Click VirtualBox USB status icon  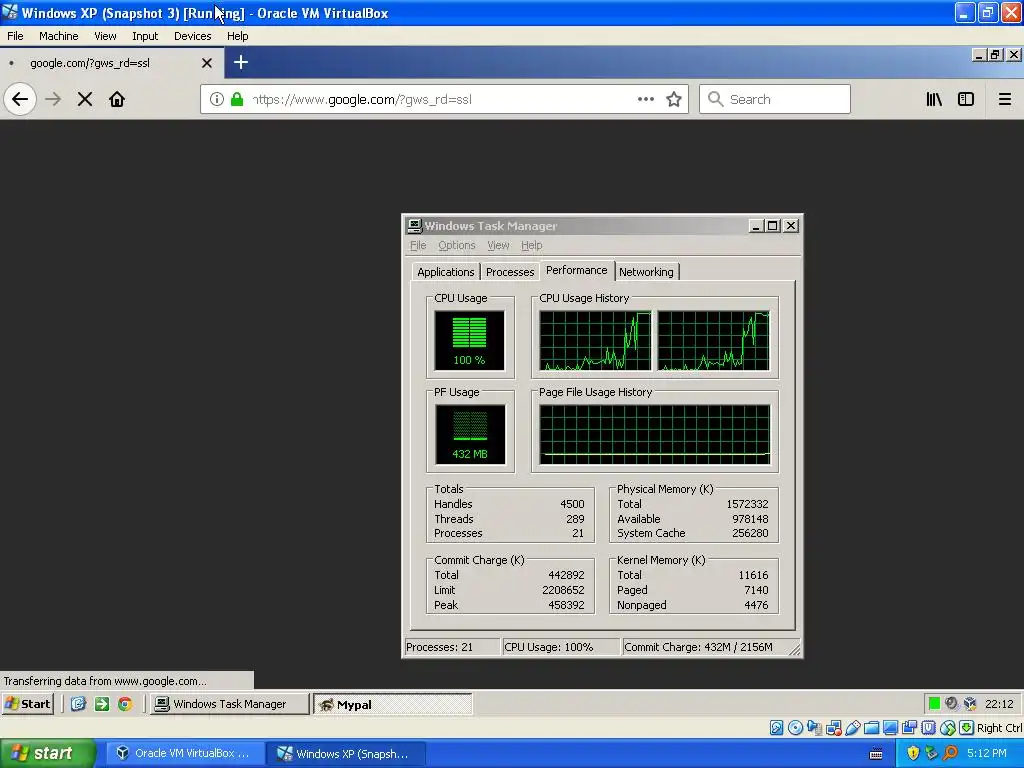pos(852,728)
